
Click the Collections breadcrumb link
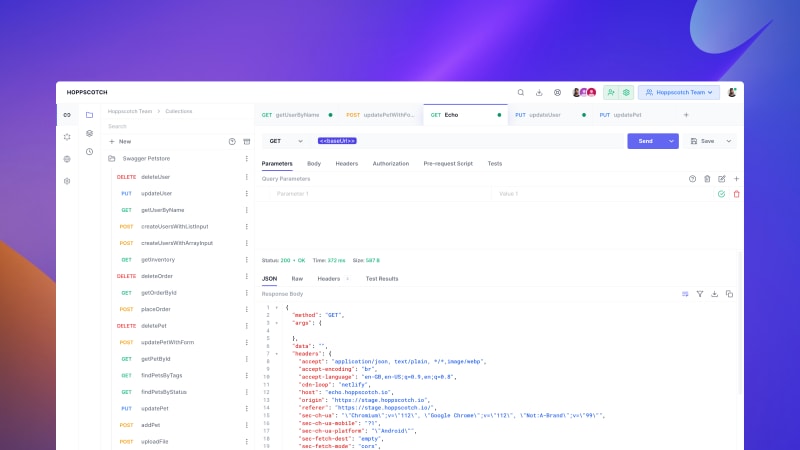179,111
